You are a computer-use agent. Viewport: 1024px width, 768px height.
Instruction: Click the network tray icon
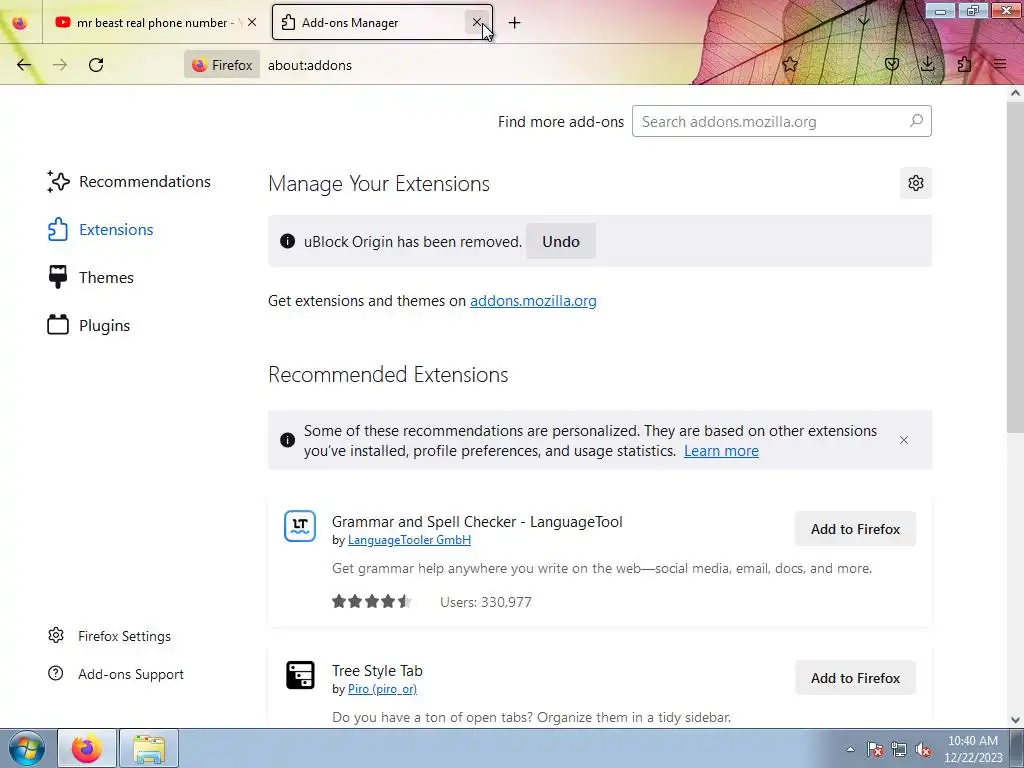pos(899,749)
